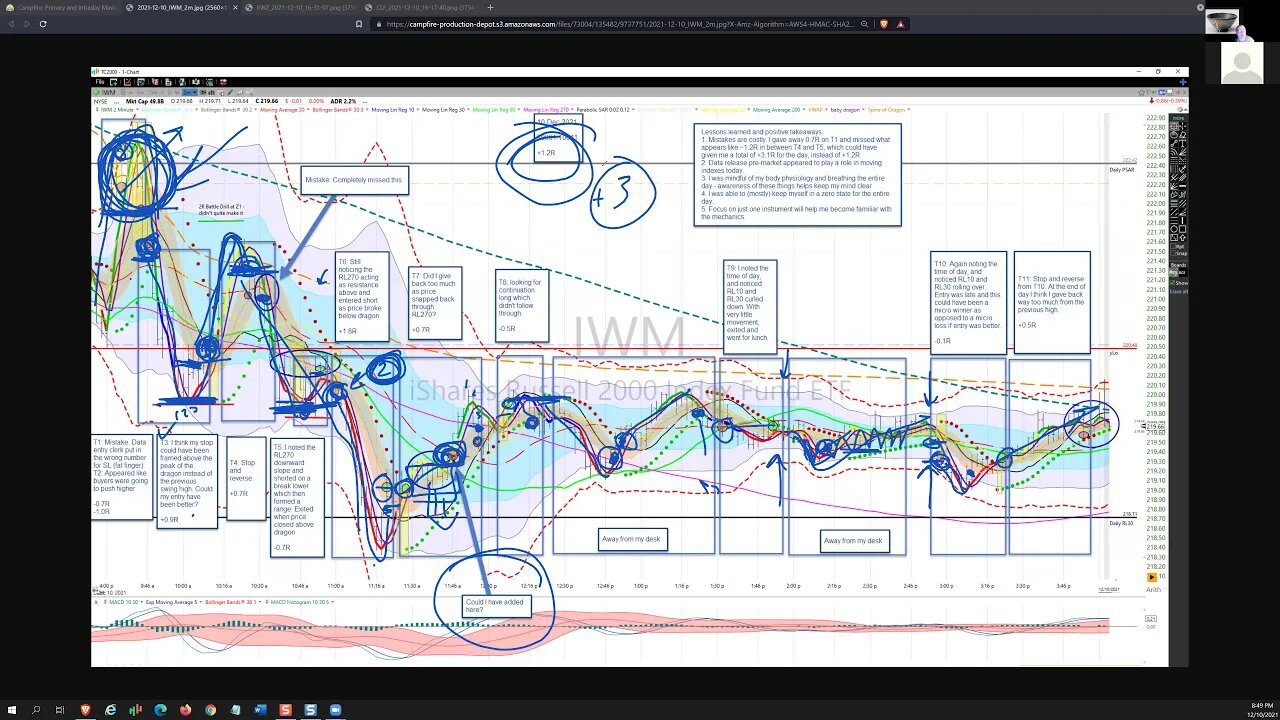Go forward in browser history

click(x=25, y=23)
